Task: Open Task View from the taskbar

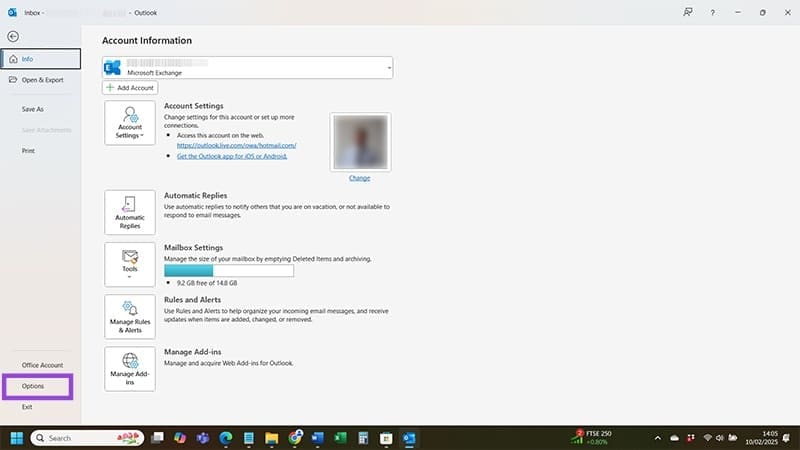Action: point(157,438)
